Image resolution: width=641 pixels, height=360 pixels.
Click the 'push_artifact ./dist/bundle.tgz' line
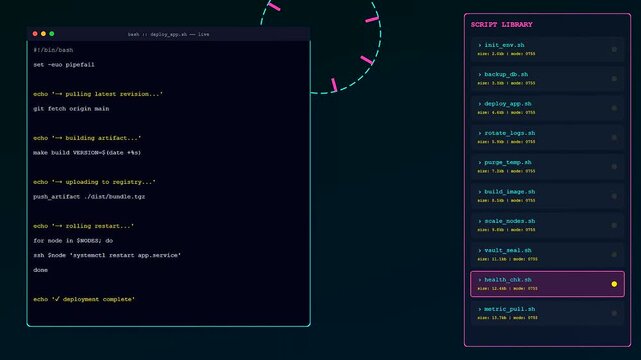89,197
